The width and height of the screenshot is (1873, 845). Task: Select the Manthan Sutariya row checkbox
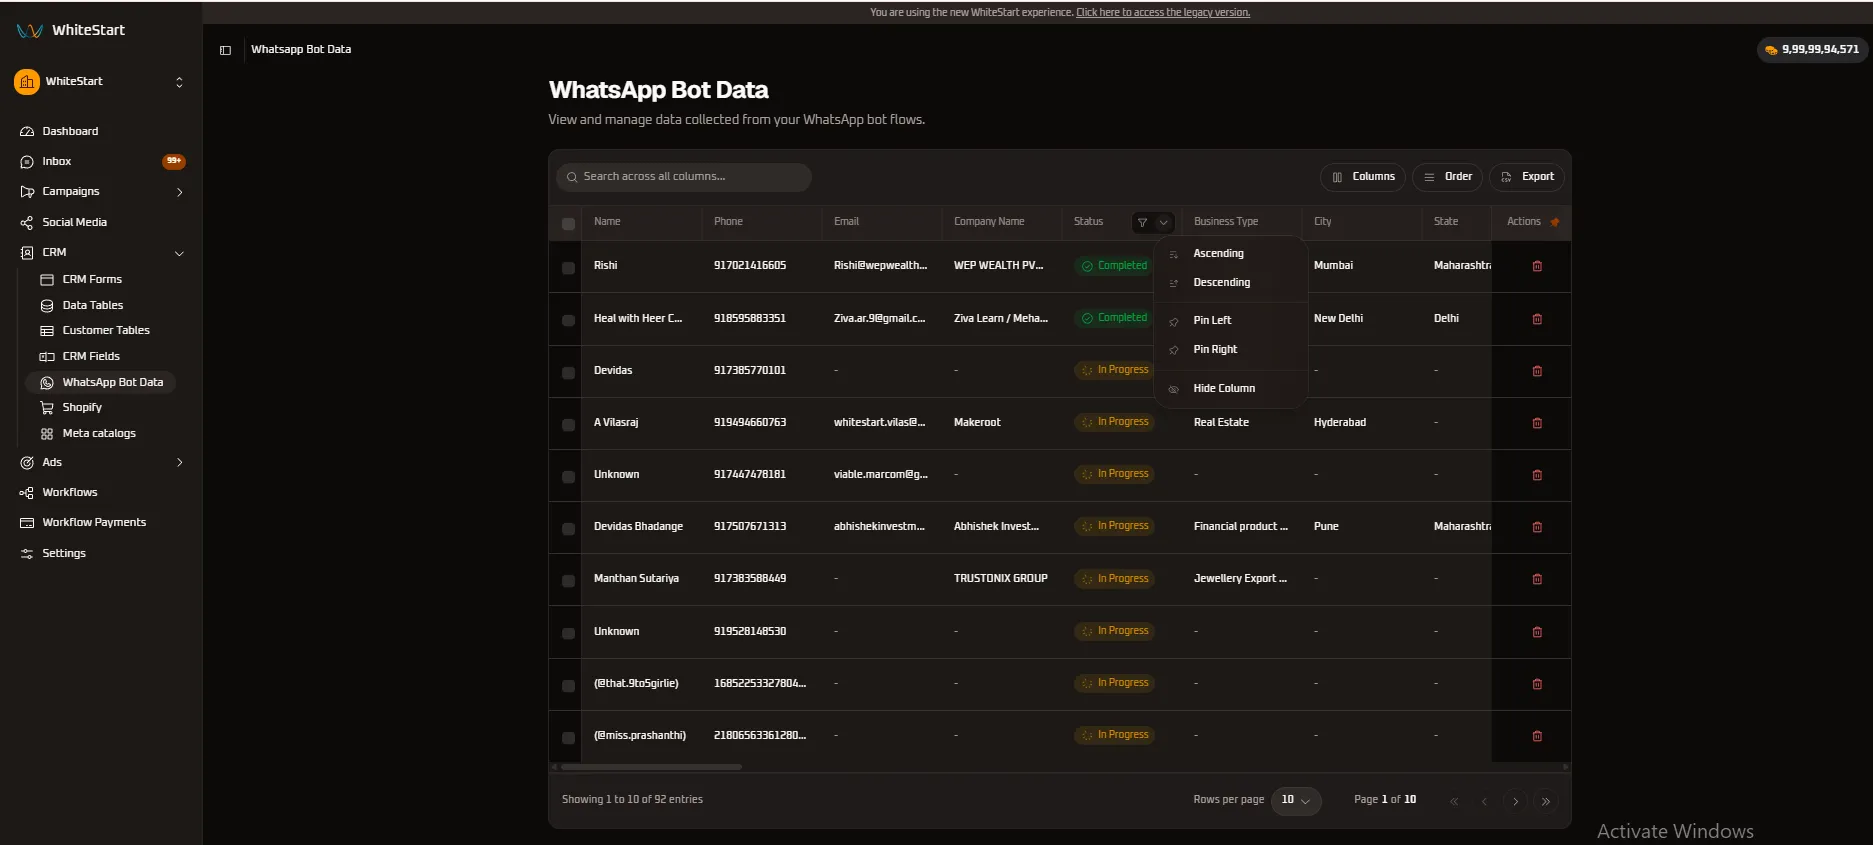(x=568, y=580)
